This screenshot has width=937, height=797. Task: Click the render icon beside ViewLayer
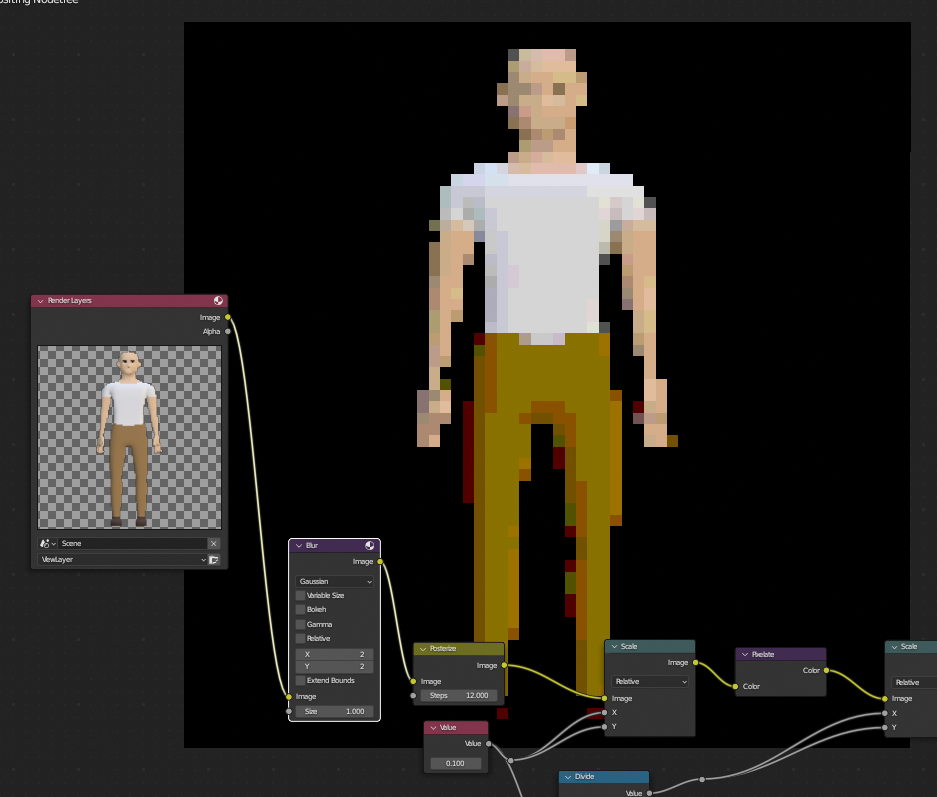point(213,560)
